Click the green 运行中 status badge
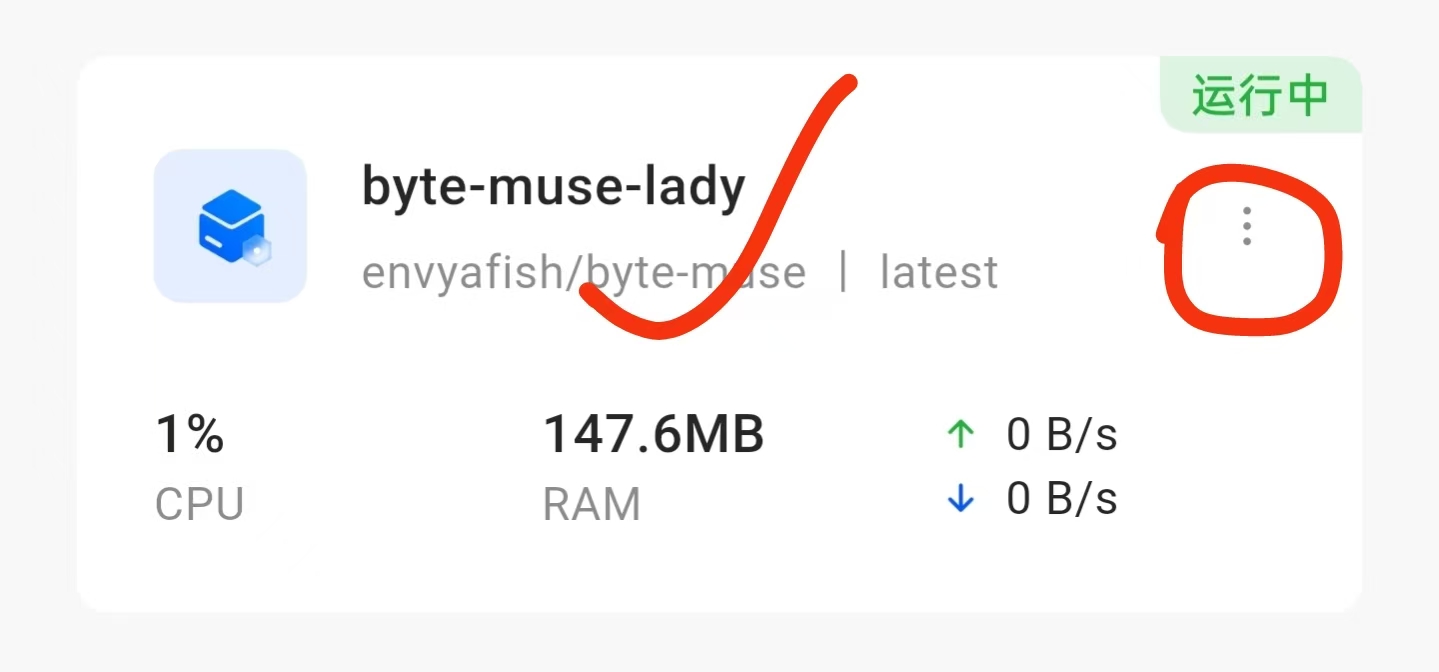The width and height of the screenshot is (1439, 672). point(1260,96)
